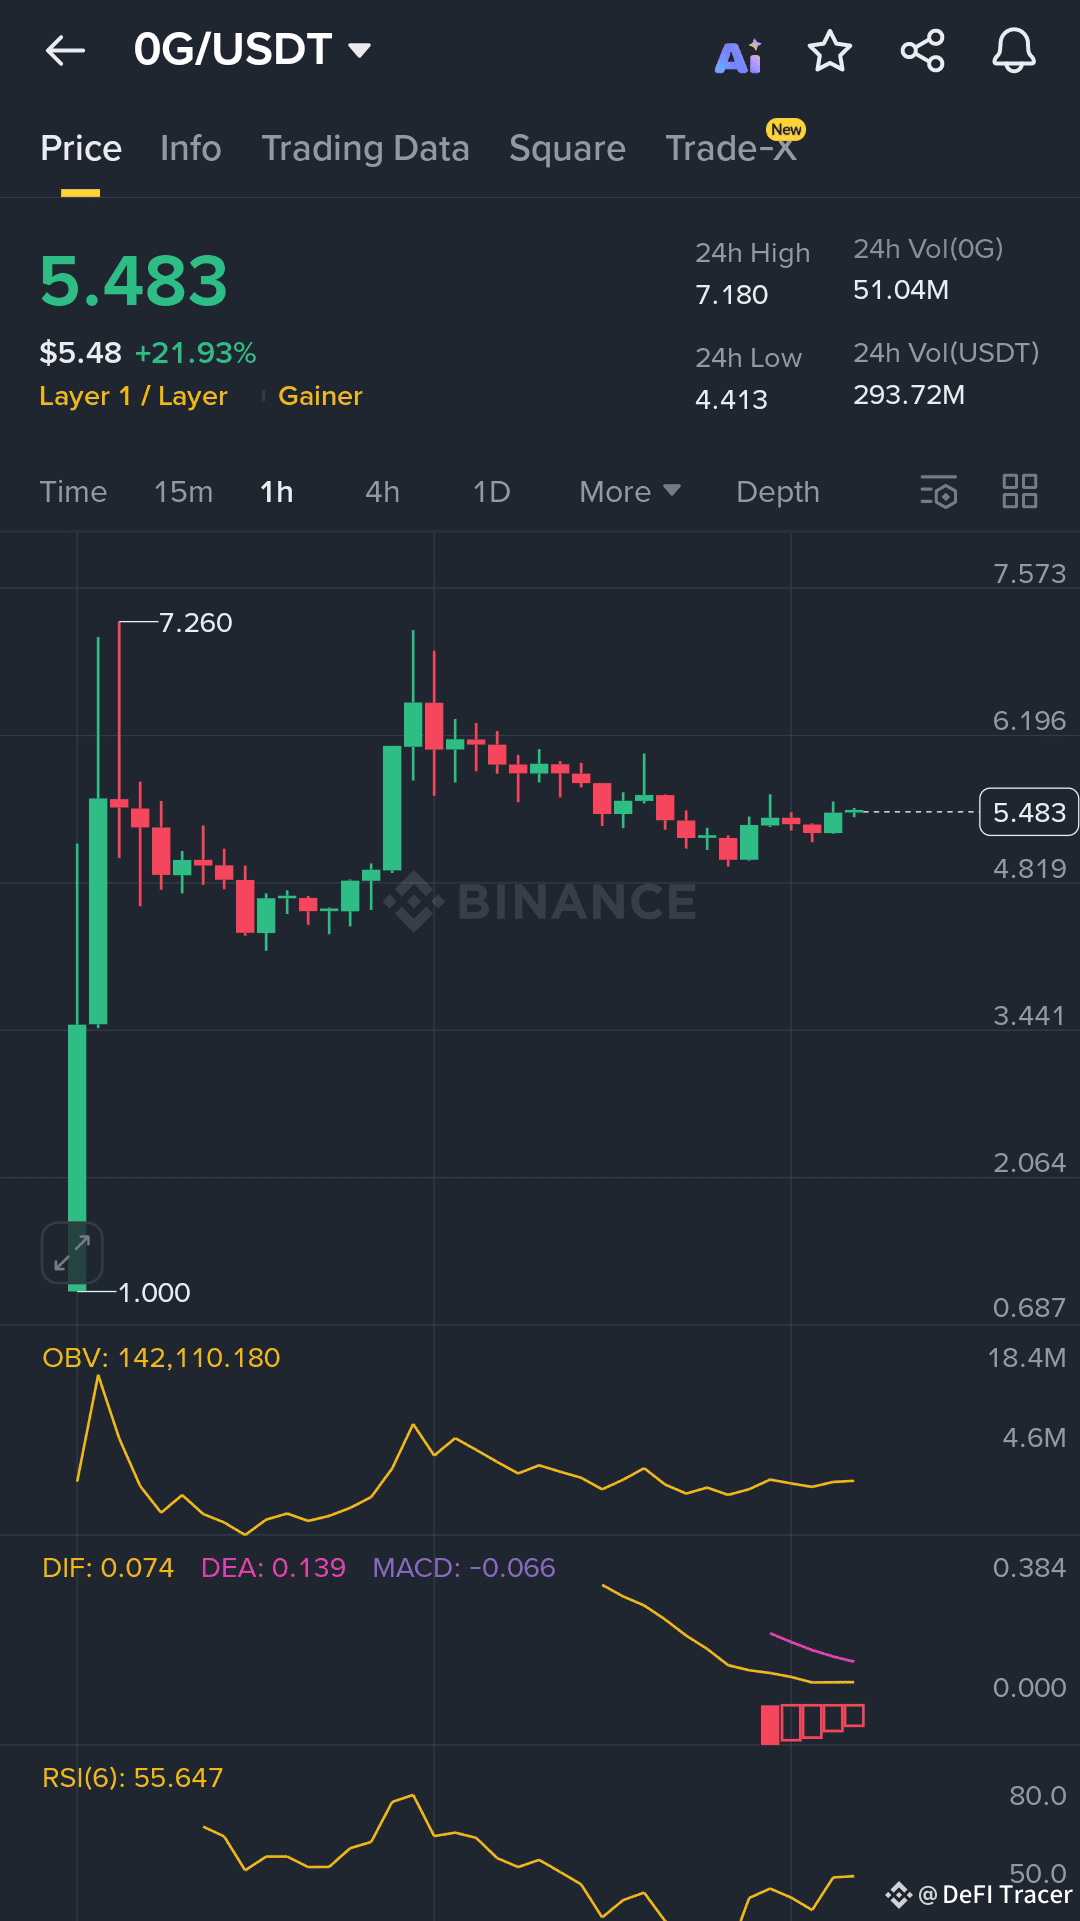
Task: Open the Trading Data tab
Action: 365,148
